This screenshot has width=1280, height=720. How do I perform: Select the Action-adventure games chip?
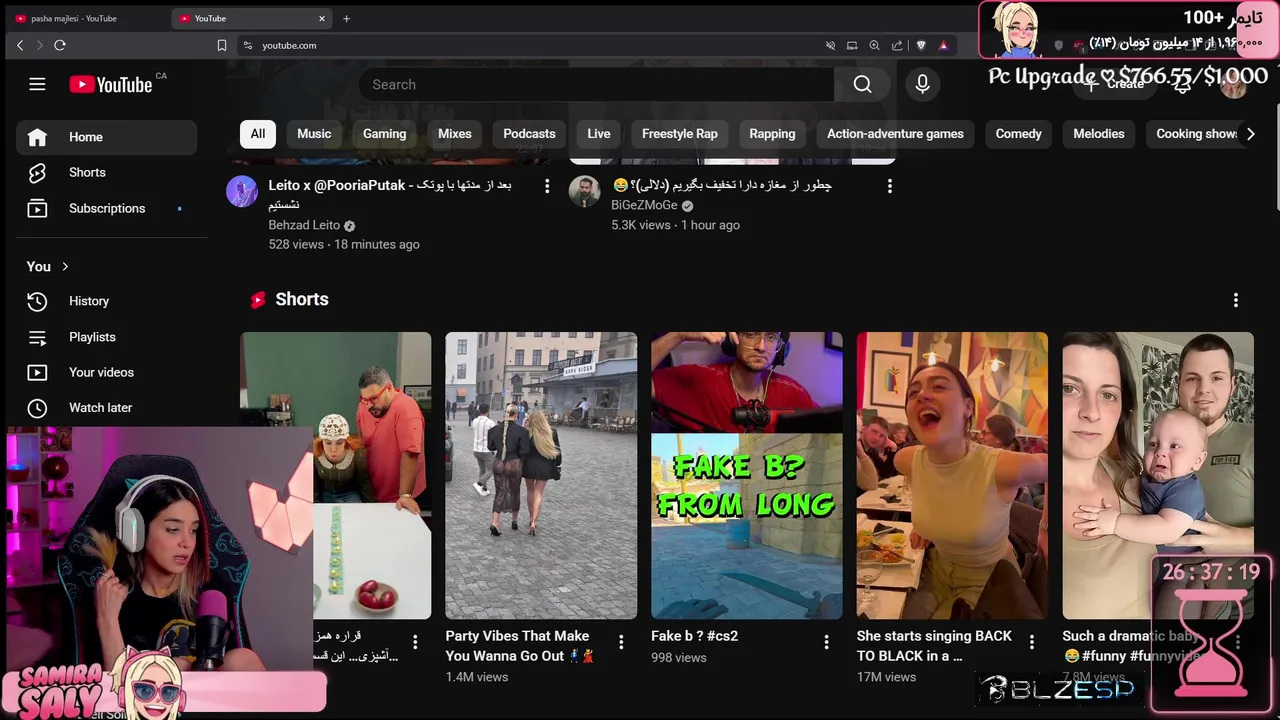(x=895, y=134)
